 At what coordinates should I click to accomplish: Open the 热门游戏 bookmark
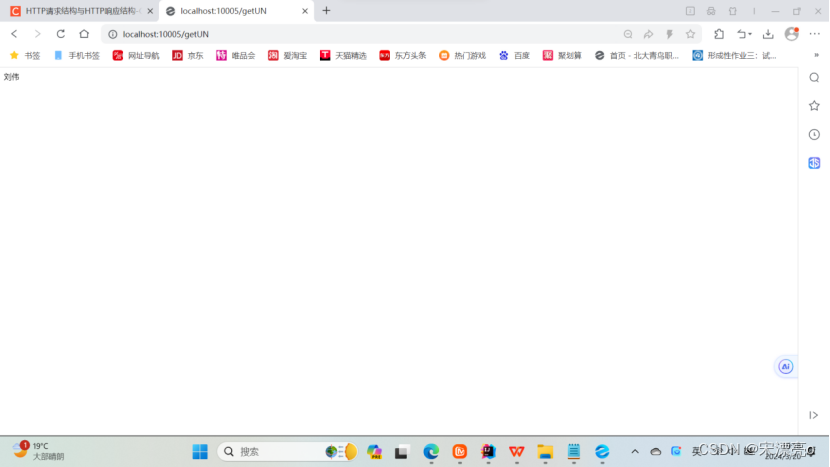[x=463, y=55]
